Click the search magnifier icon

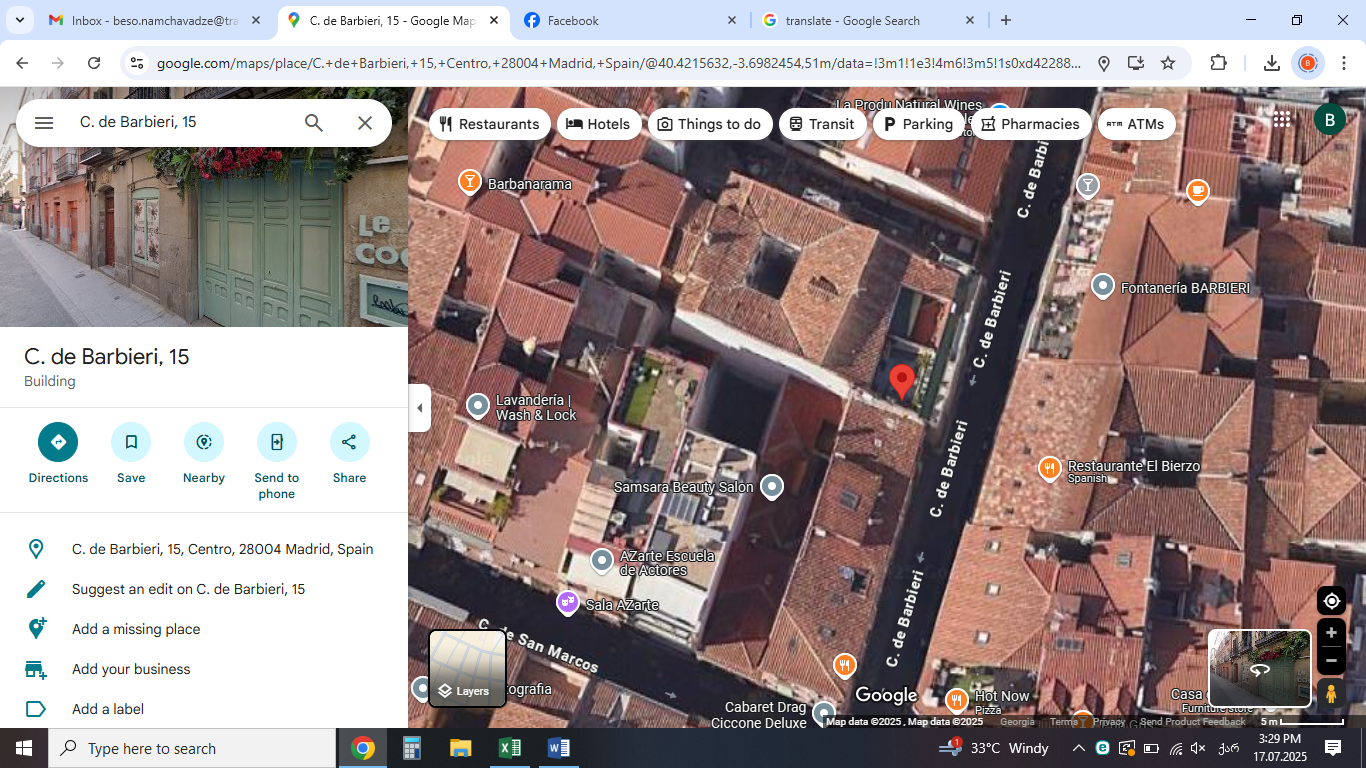coord(314,123)
